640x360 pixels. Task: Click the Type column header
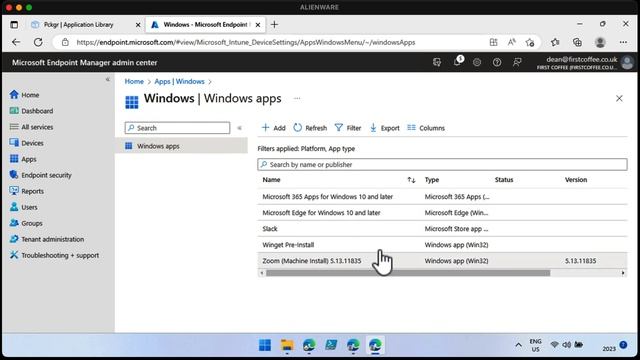(431, 180)
